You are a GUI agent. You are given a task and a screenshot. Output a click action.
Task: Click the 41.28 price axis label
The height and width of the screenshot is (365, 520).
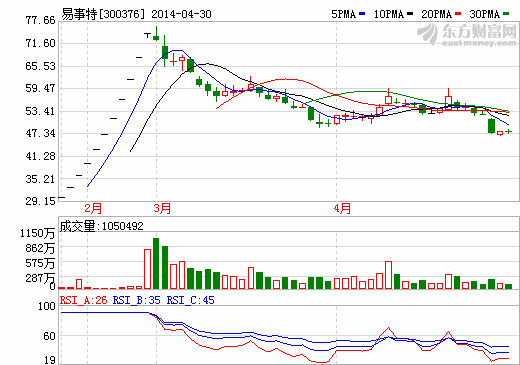[40, 156]
